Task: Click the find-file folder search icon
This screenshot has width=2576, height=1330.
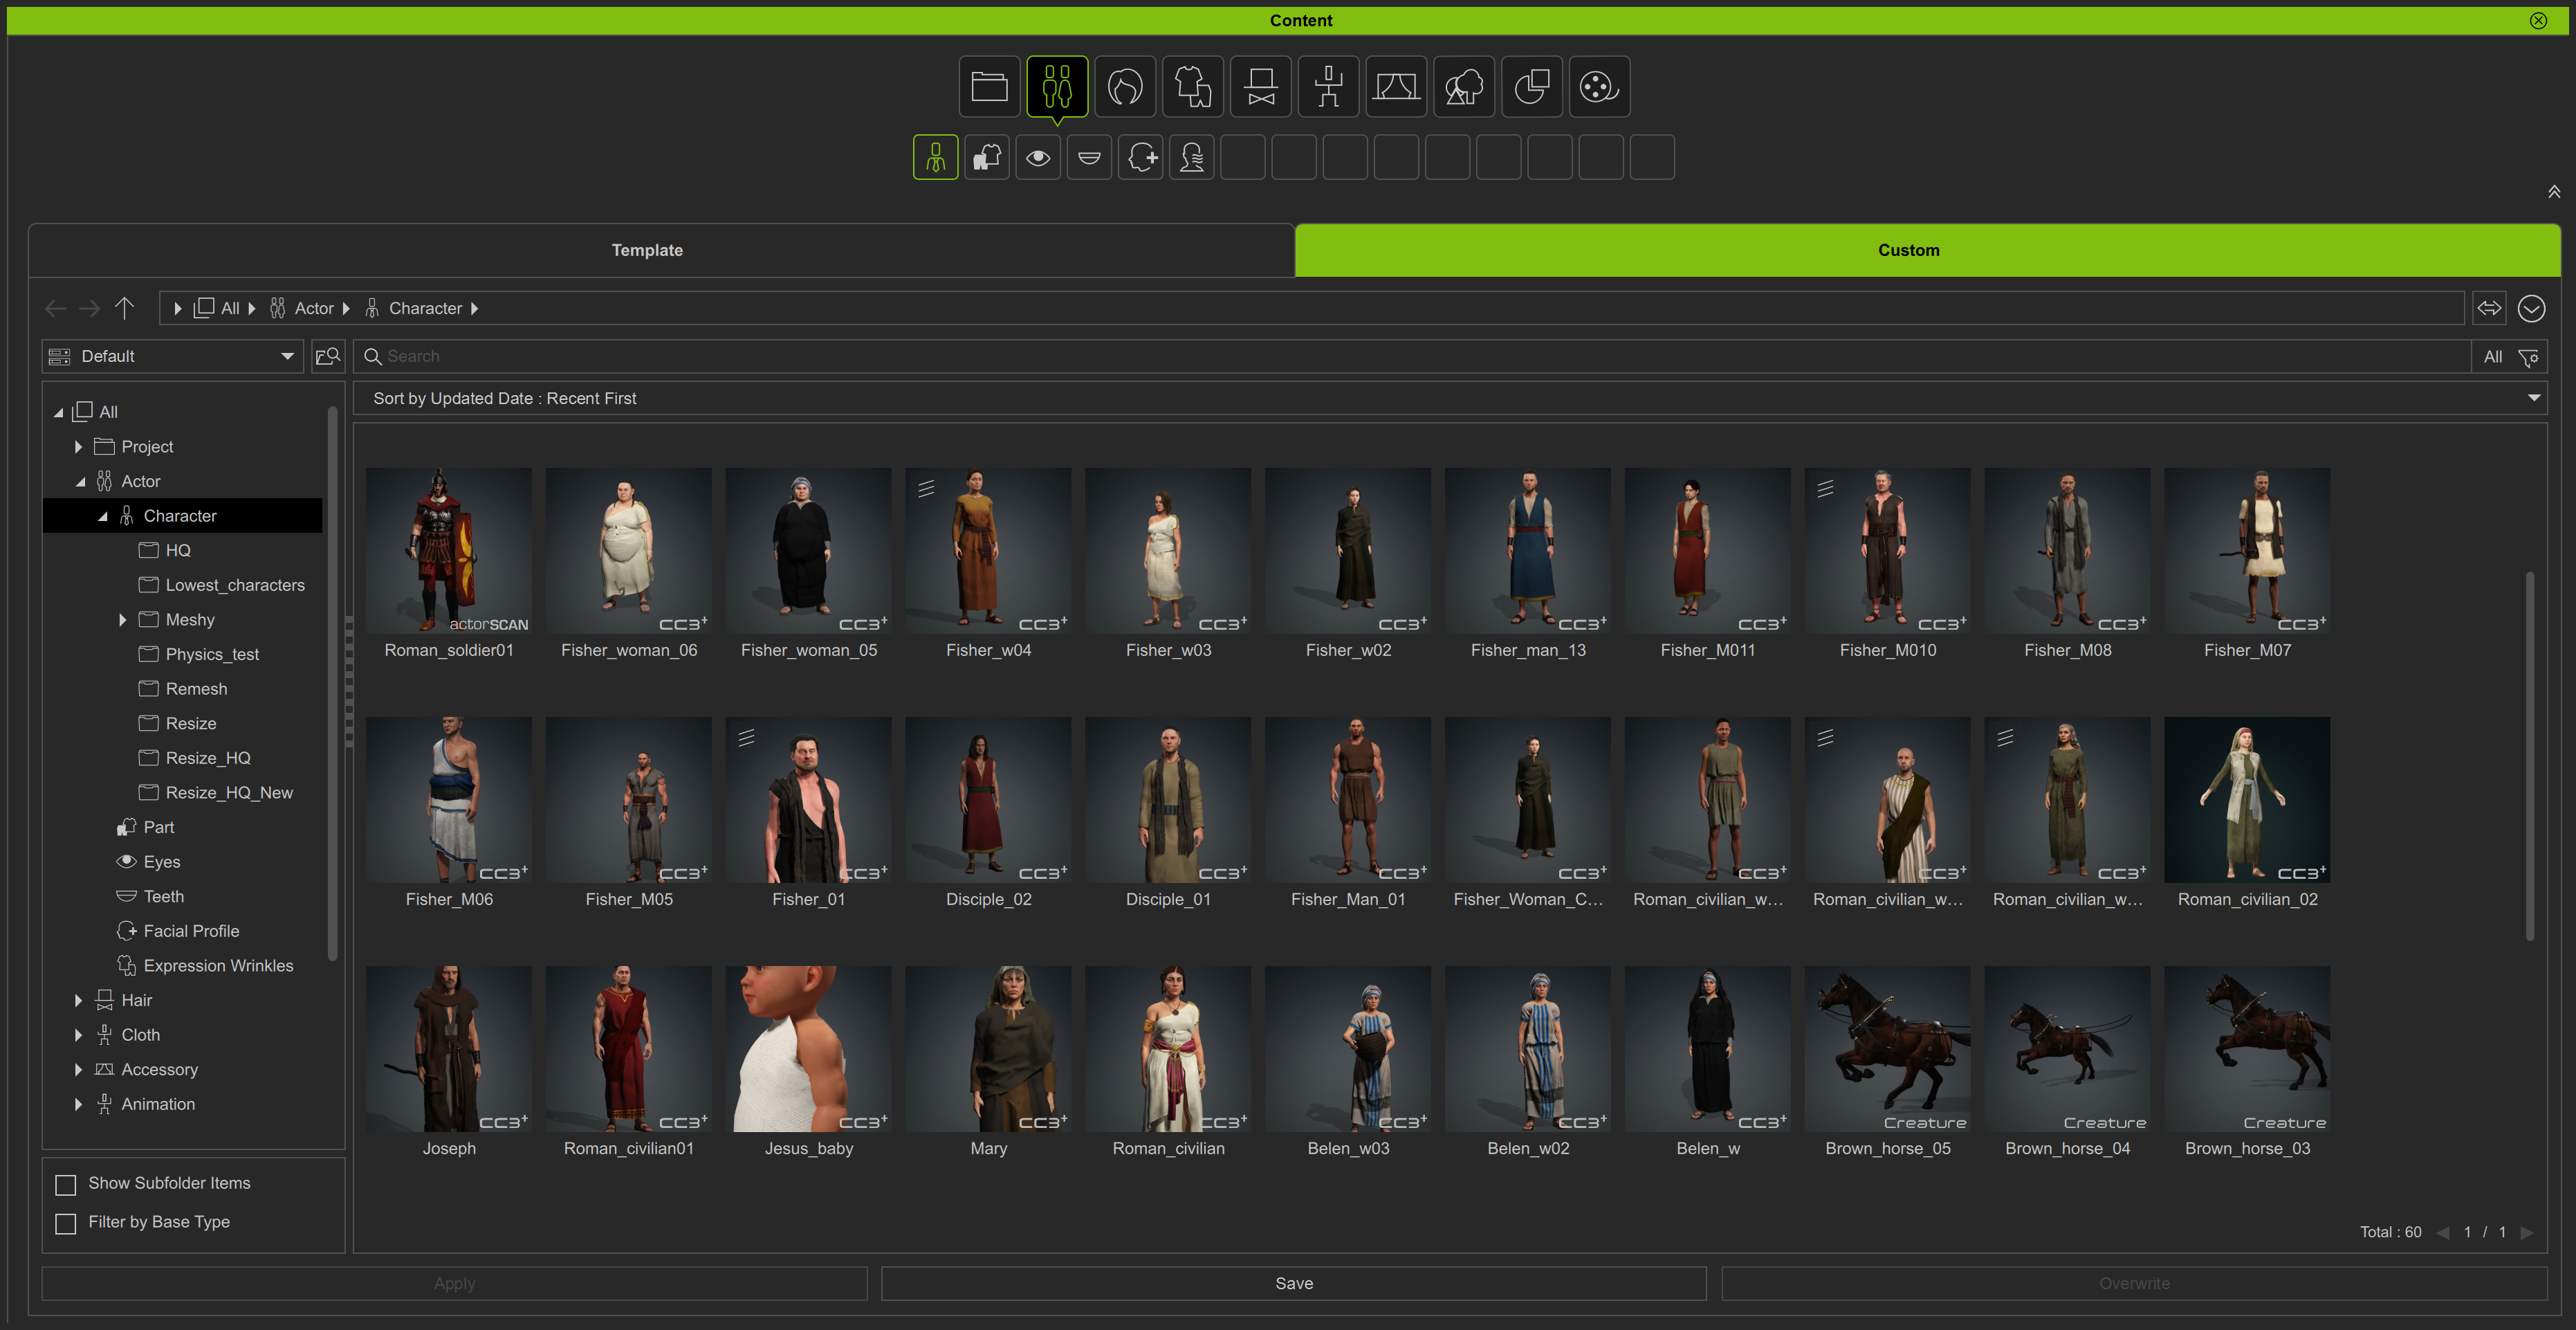Action: click(x=328, y=356)
